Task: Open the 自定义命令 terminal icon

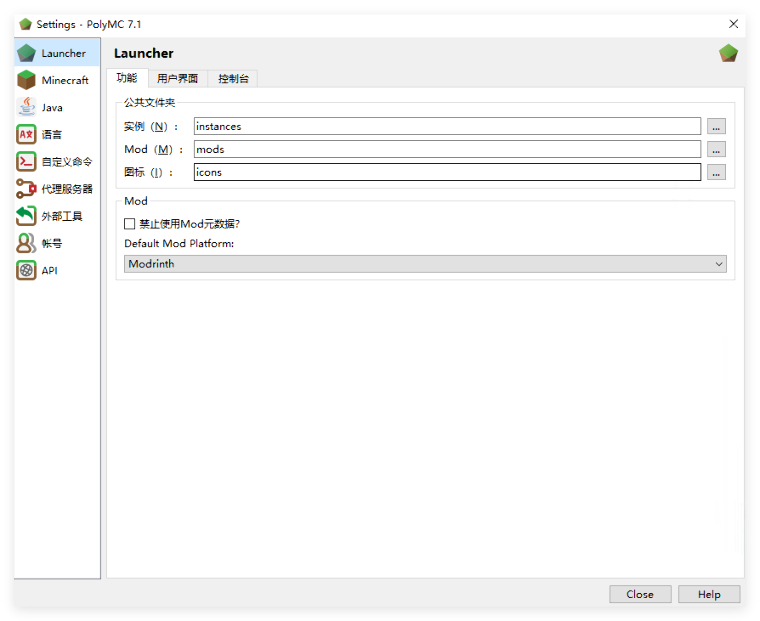Action: click(26, 161)
